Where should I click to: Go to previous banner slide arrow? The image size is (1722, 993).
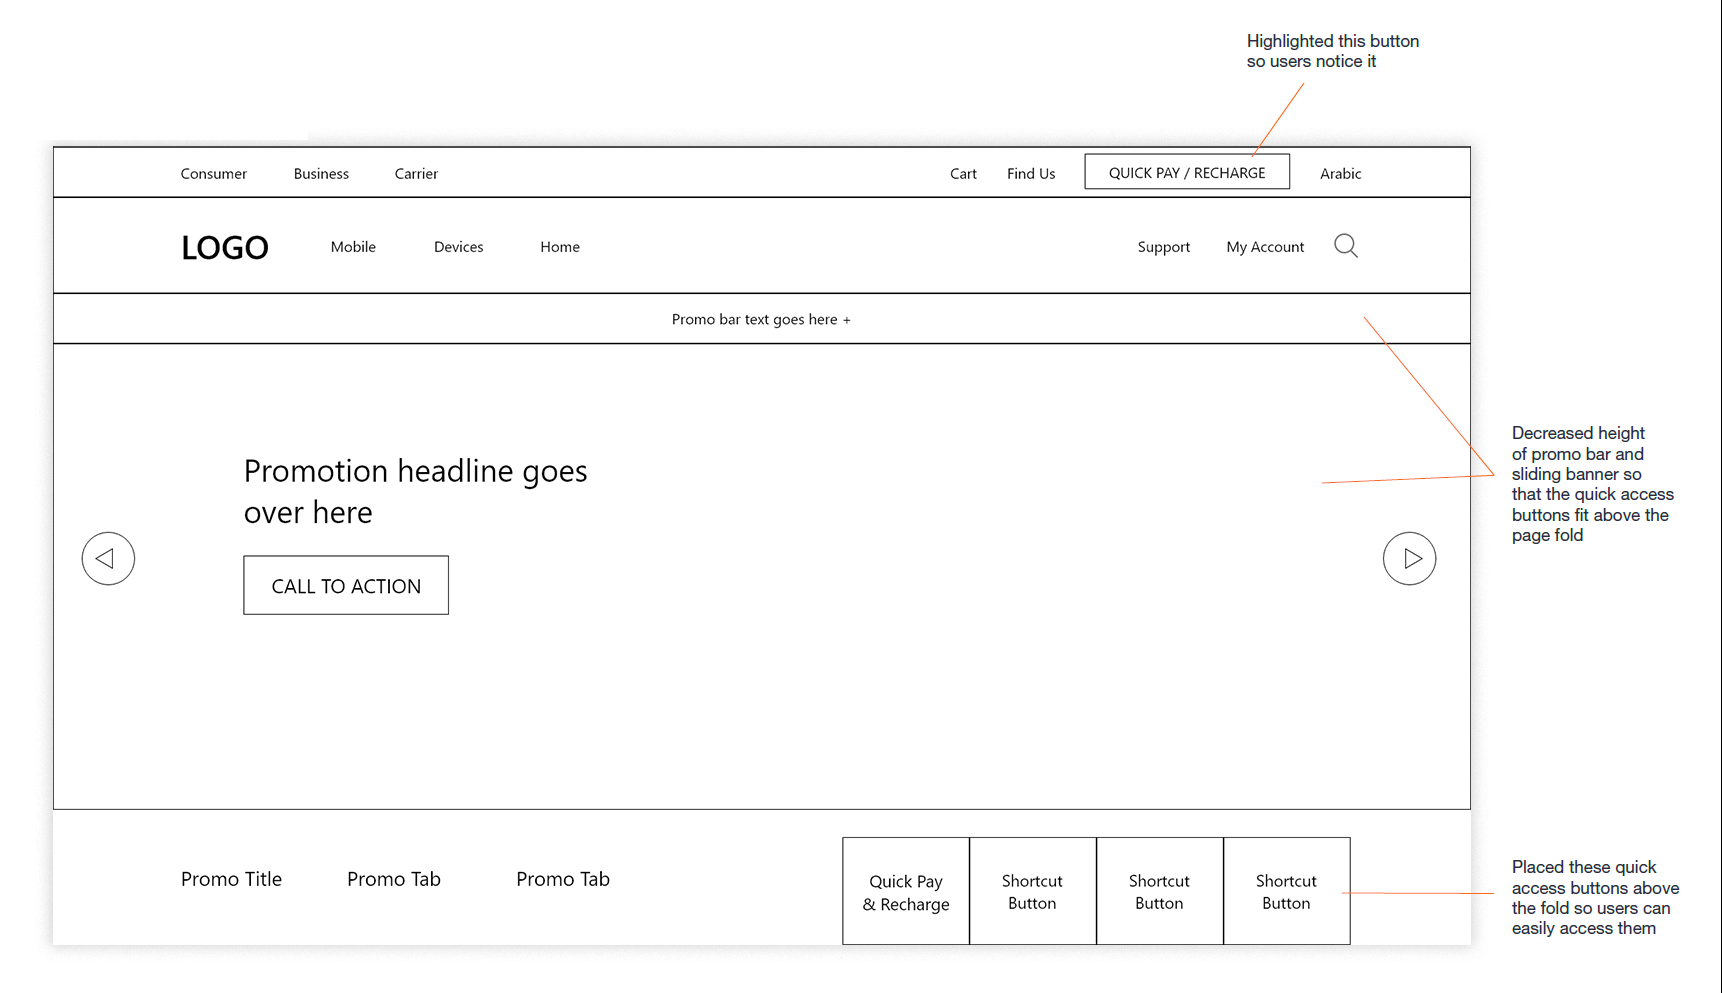coord(108,558)
